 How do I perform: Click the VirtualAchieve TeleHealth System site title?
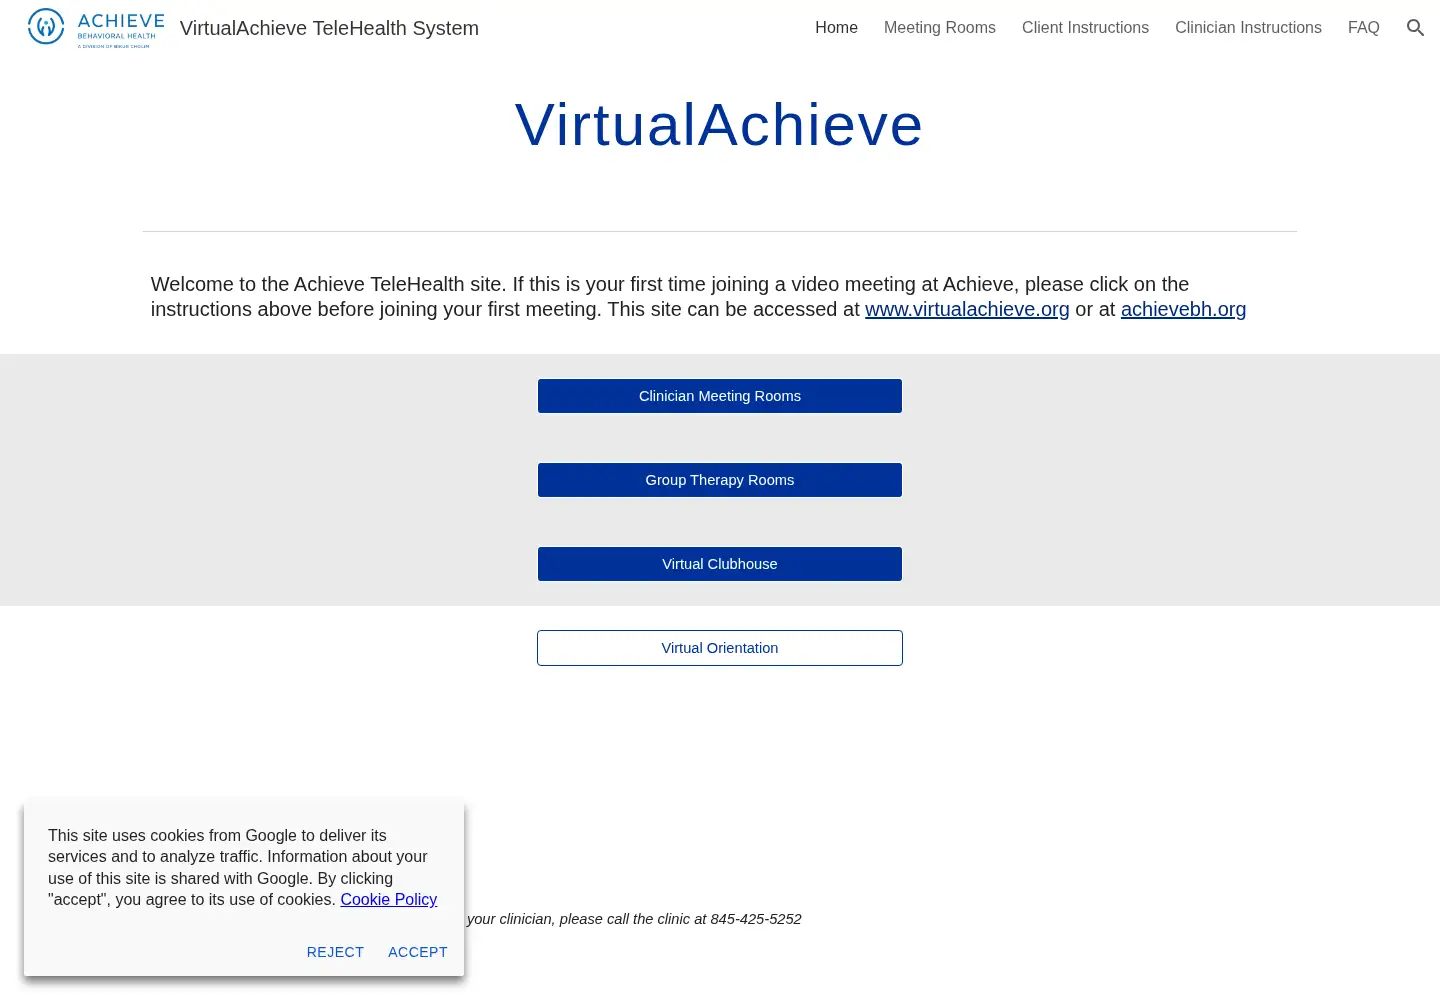coord(329,28)
